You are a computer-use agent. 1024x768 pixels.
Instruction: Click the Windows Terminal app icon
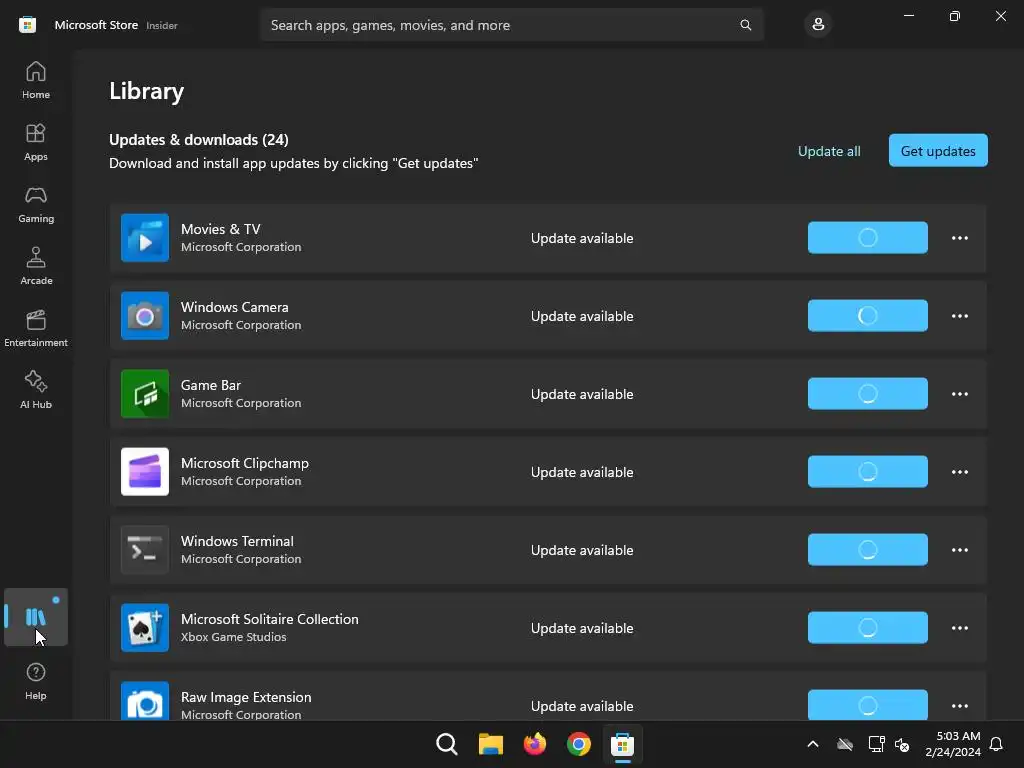click(x=145, y=550)
